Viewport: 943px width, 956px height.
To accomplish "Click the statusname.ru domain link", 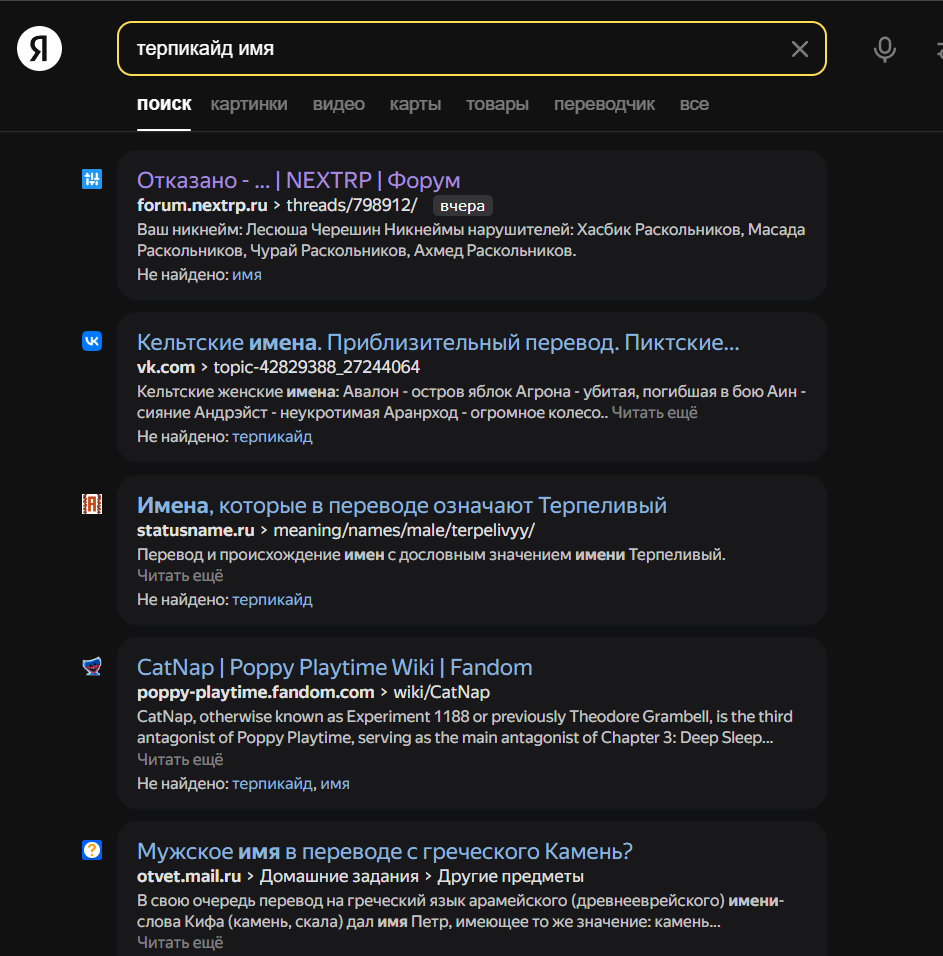I will 196,530.
